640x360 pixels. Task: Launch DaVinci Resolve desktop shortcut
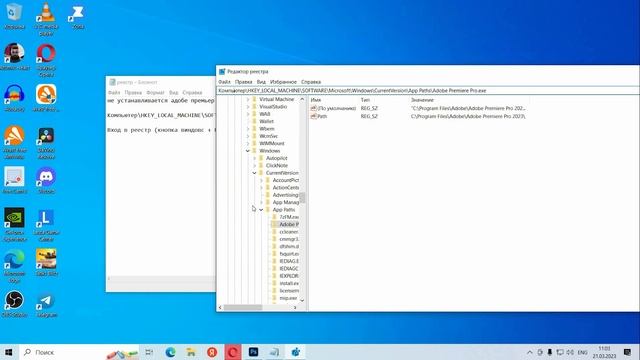click(46, 141)
